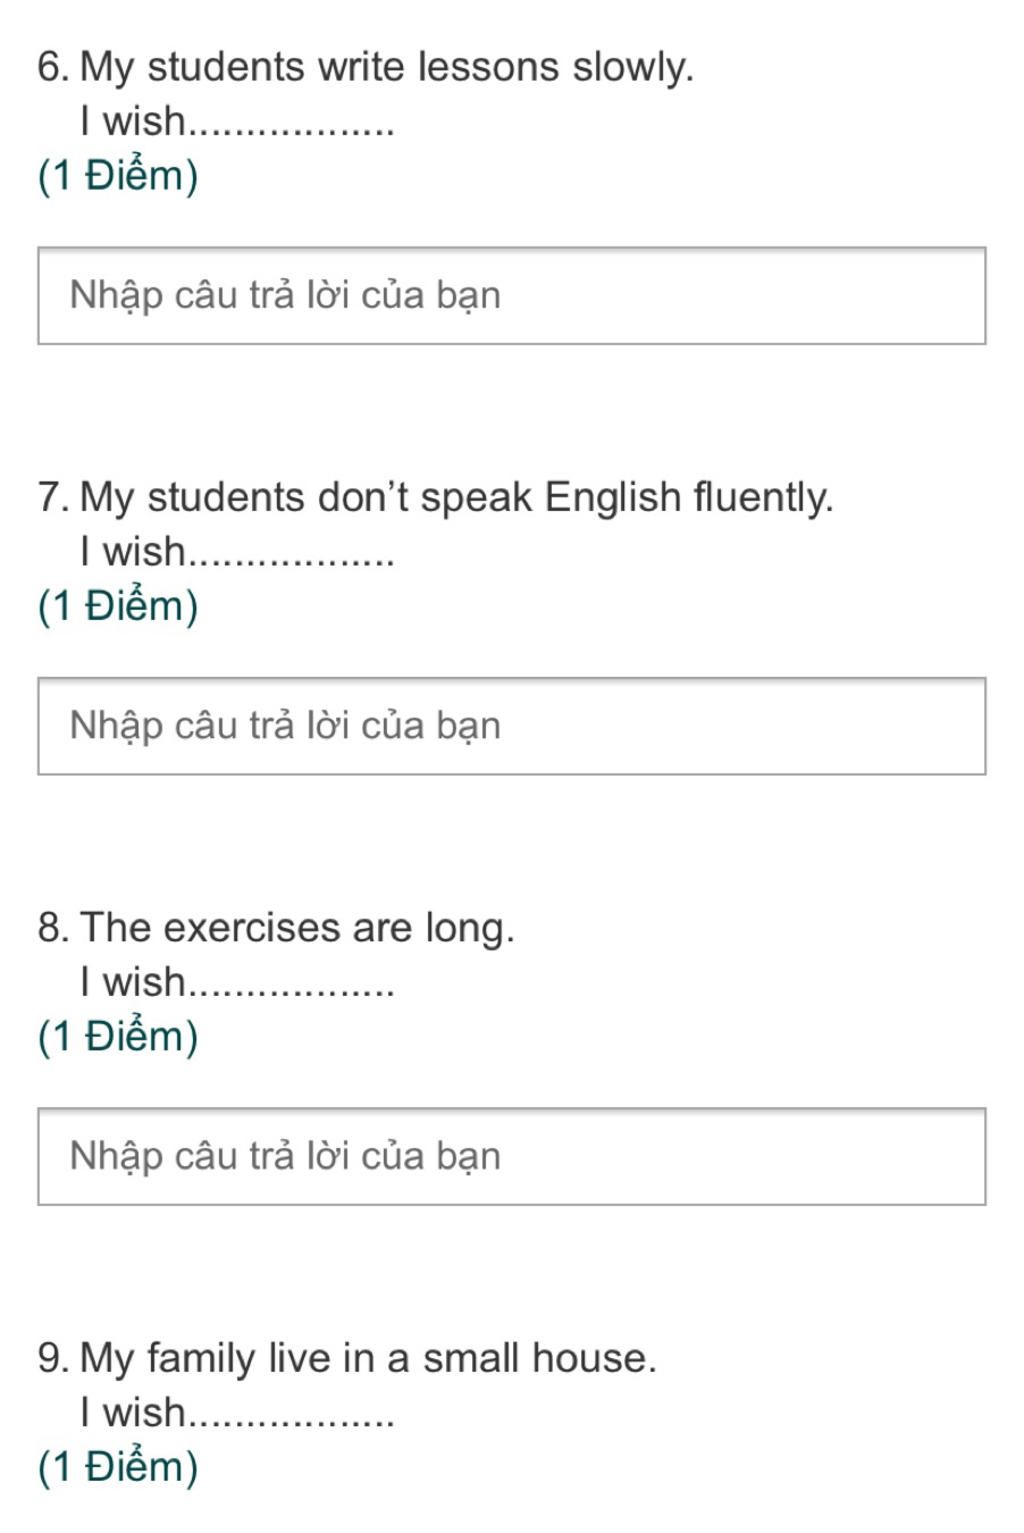Screen dimensions: 1024x1533
Task: Focus the answer box under question 7
Action: (x=512, y=726)
